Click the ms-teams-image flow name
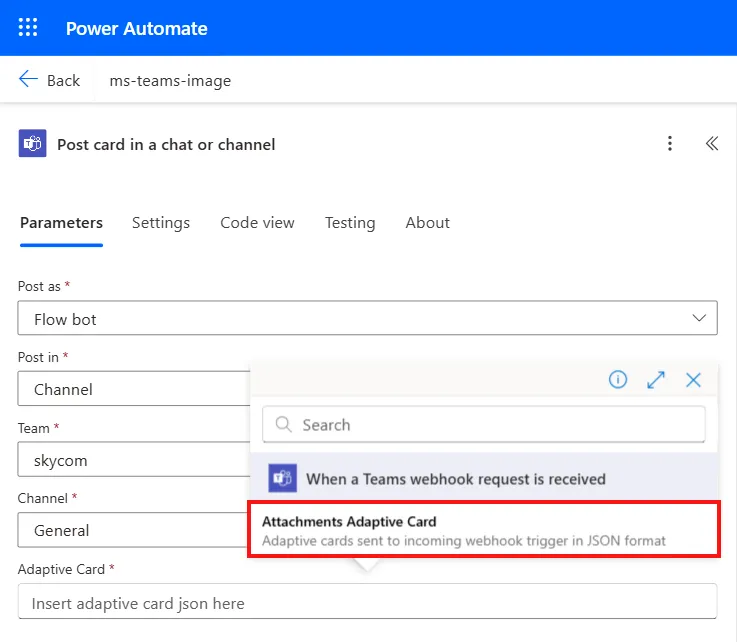The width and height of the screenshot is (737, 642). (170, 81)
